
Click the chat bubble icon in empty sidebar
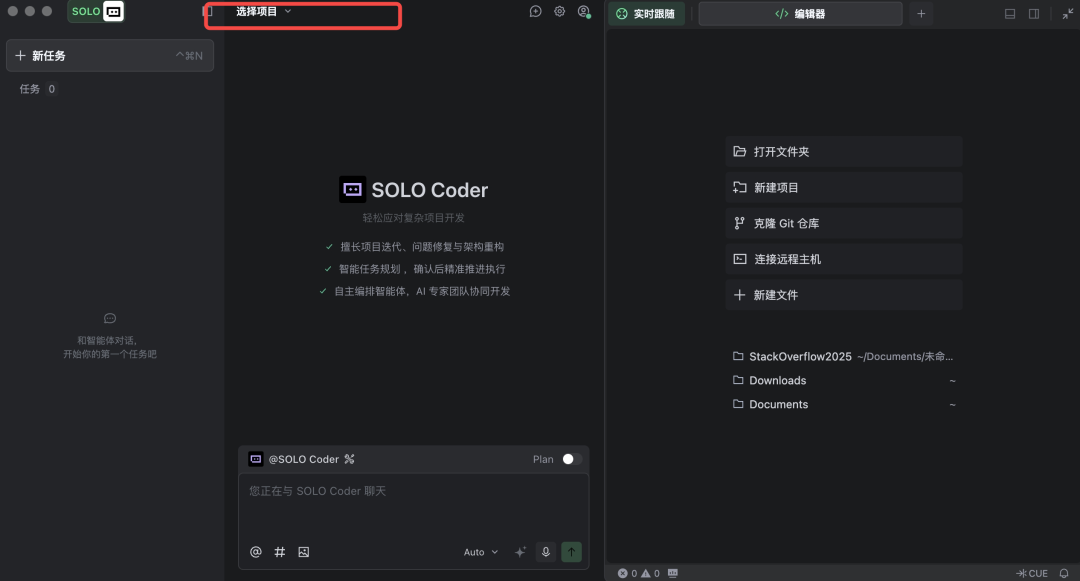pyautogui.click(x=110, y=318)
